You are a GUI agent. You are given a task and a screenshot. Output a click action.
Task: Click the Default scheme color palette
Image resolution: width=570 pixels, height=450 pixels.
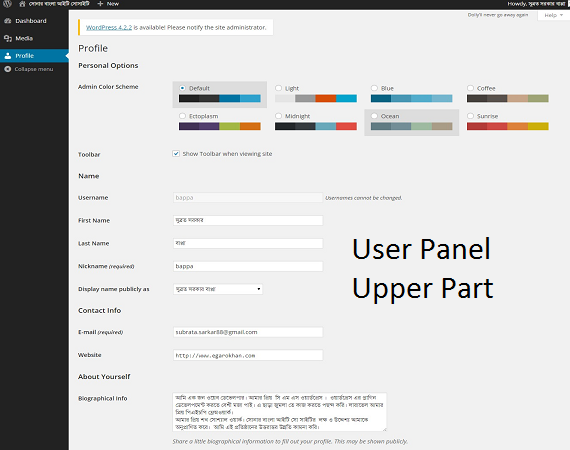click(220, 98)
